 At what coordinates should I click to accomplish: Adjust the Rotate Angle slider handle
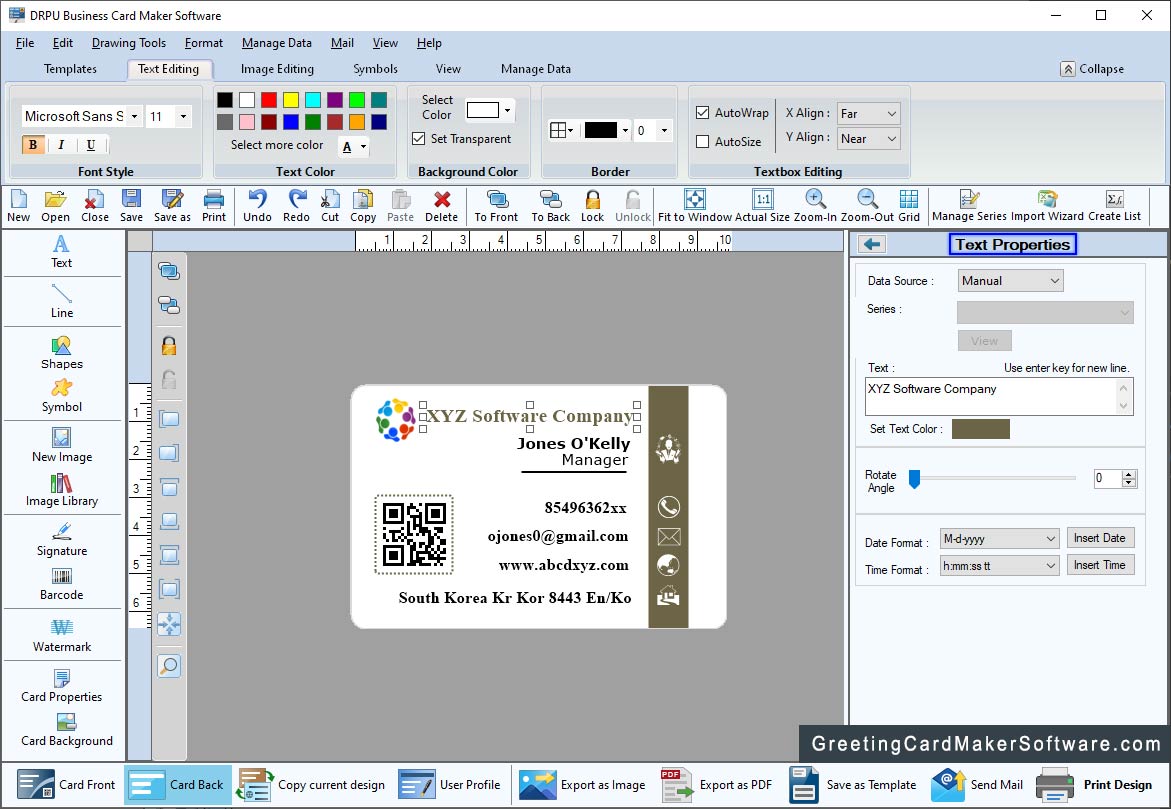(914, 479)
